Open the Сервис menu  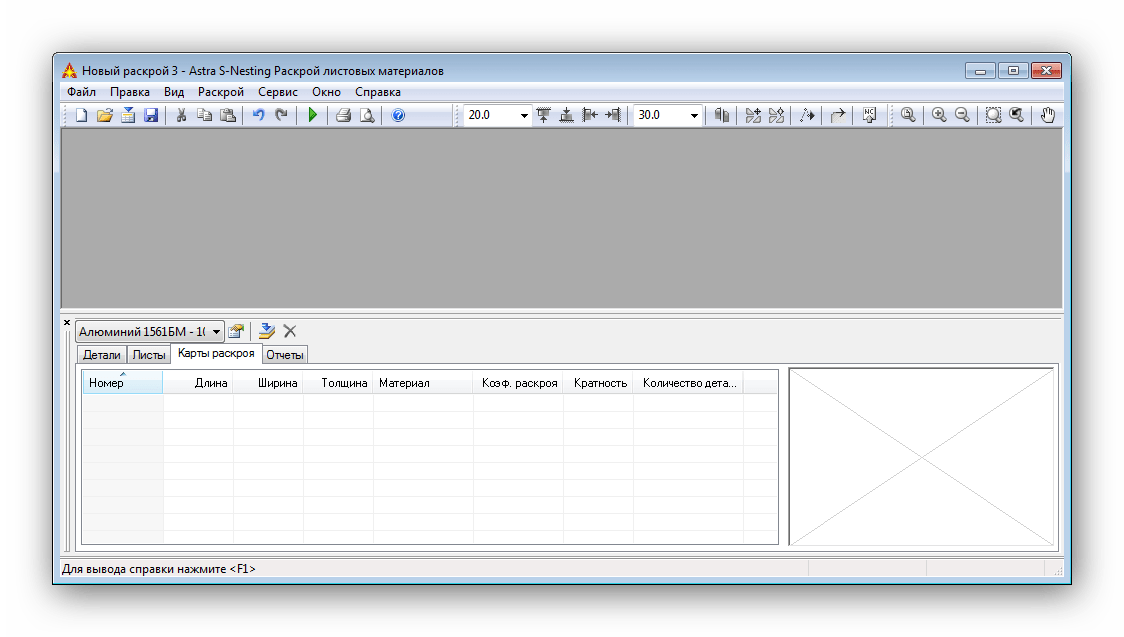[277, 92]
